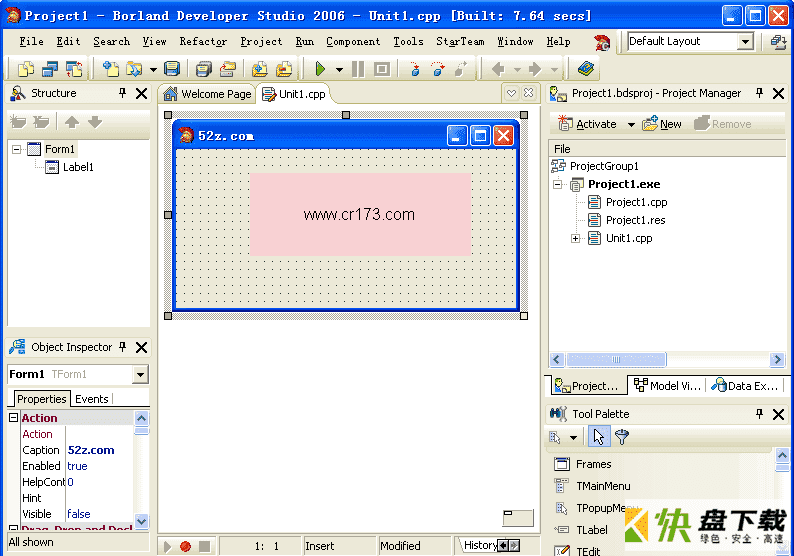This screenshot has width=794, height=556.
Task: Open the Open-file dropdown arrow
Action: (153, 69)
